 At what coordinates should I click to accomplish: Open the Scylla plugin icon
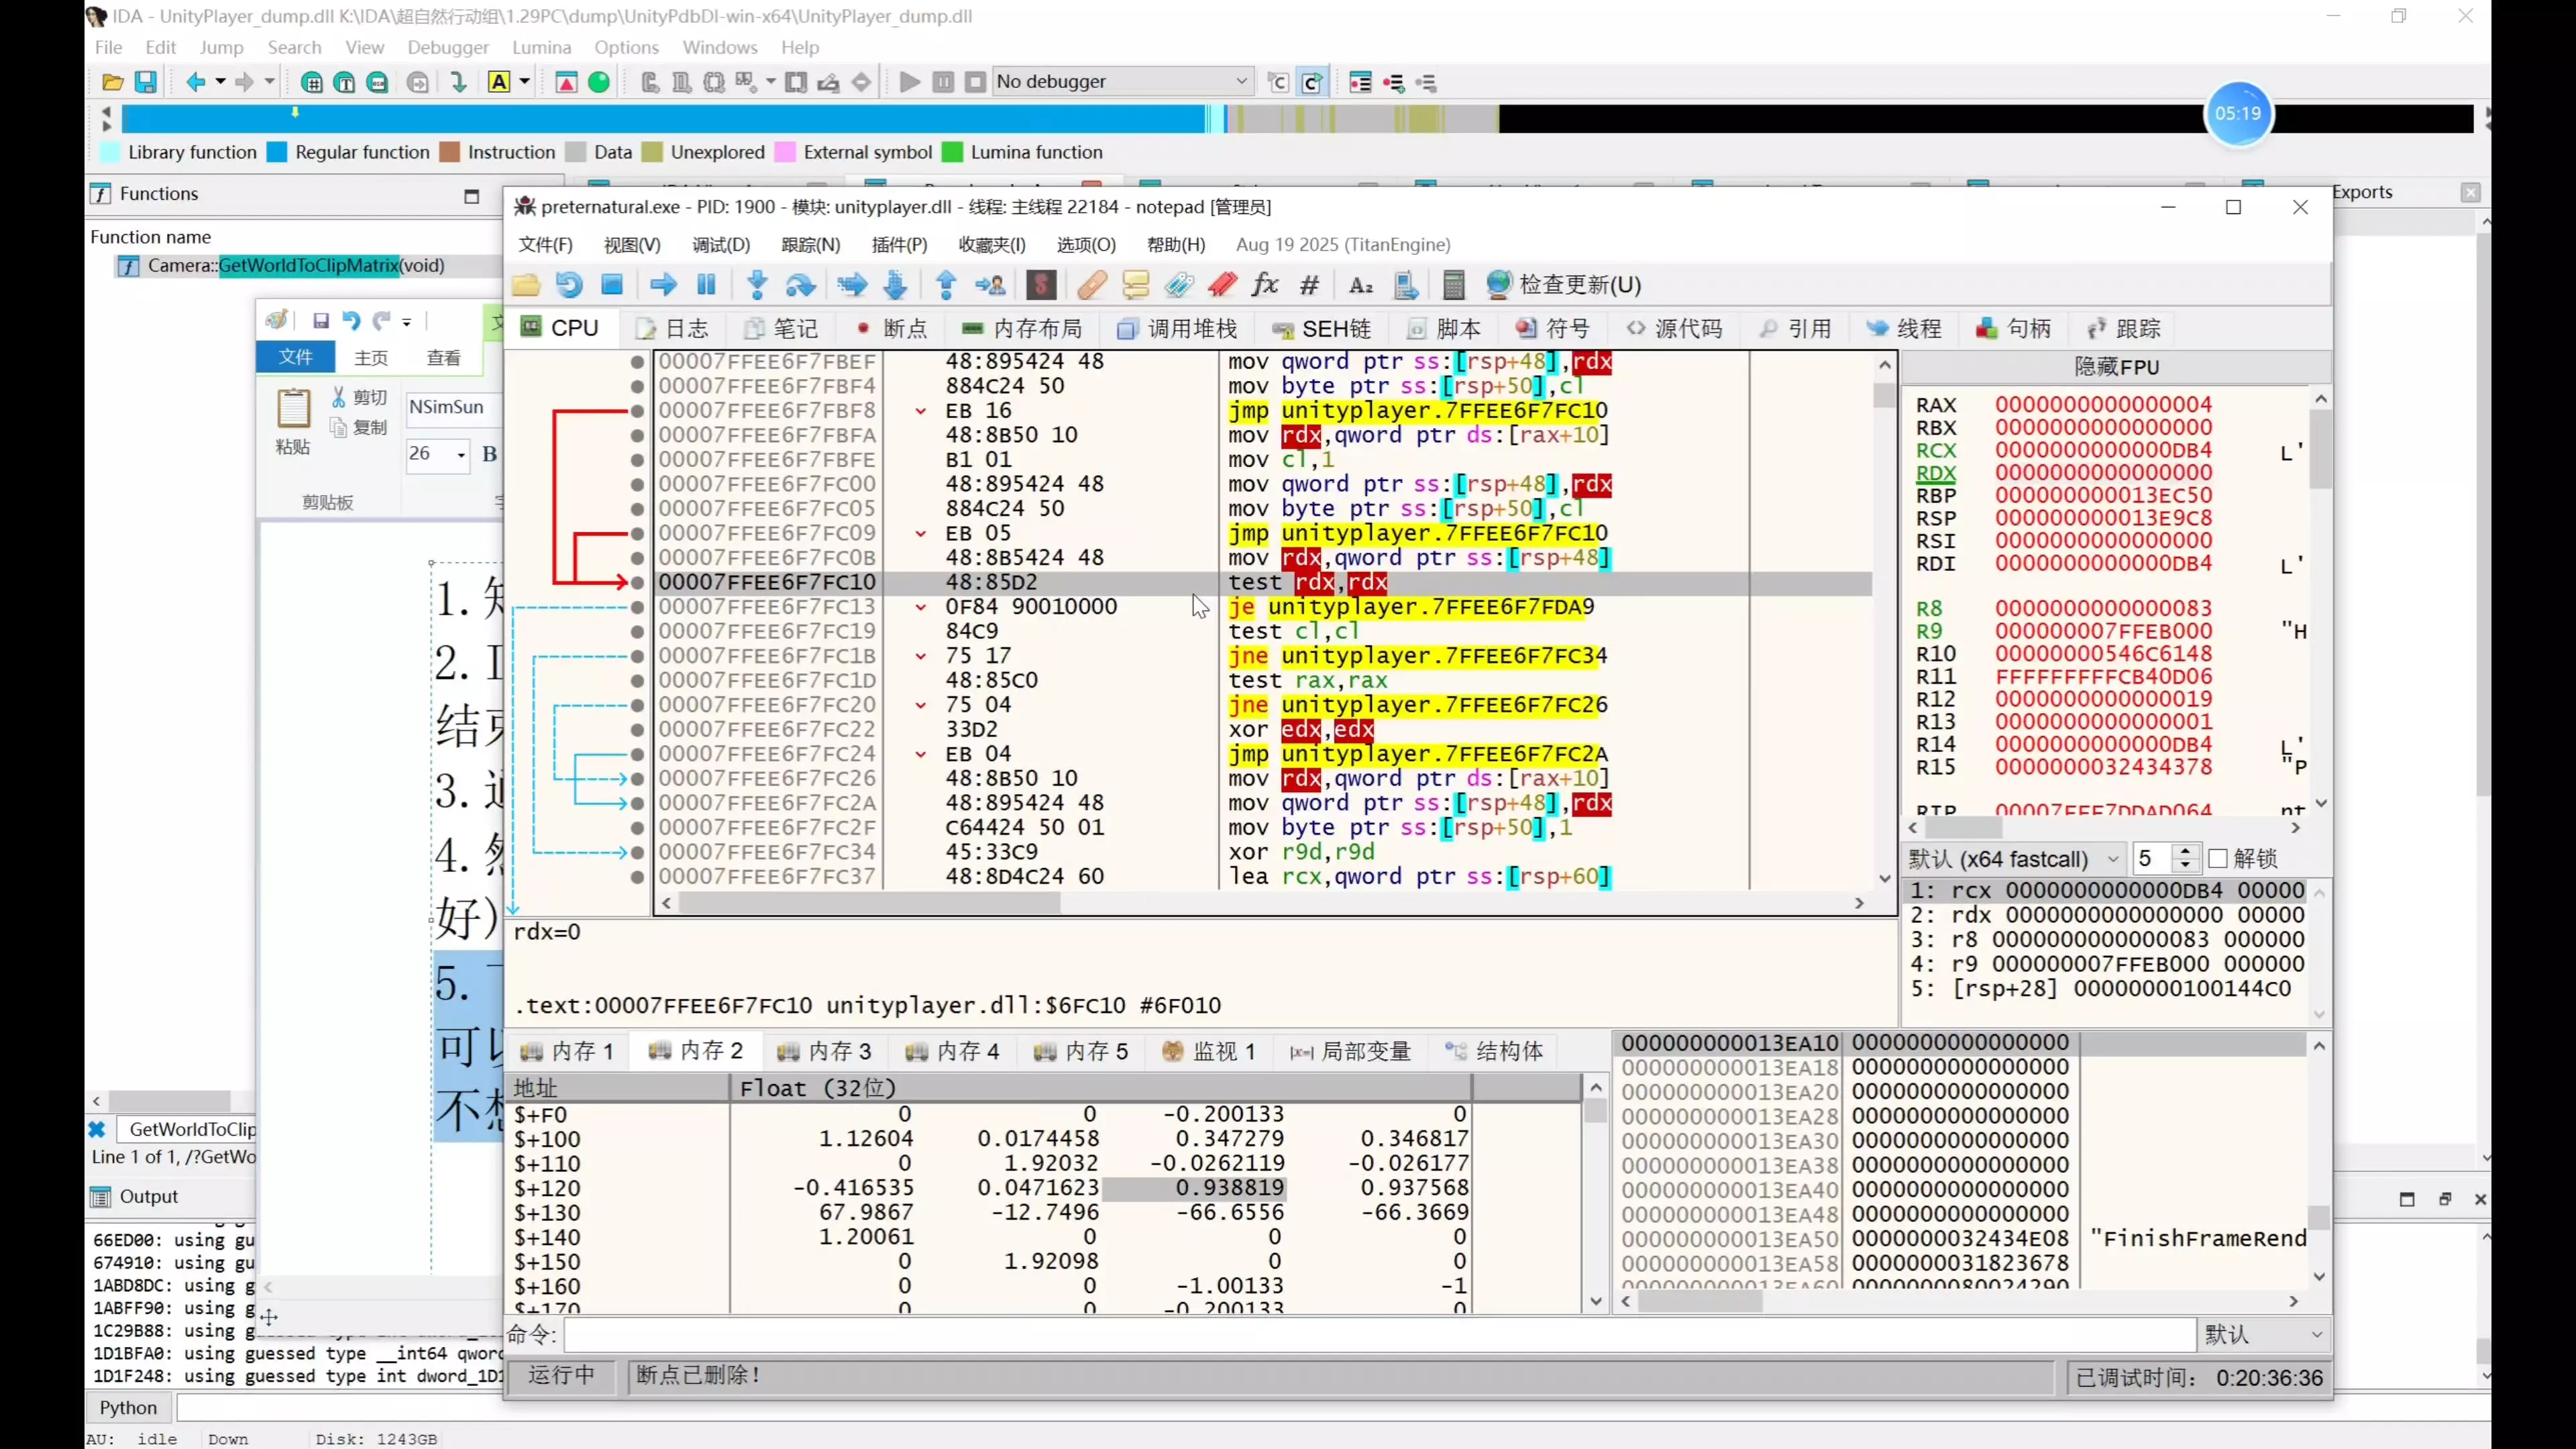coord(1041,285)
